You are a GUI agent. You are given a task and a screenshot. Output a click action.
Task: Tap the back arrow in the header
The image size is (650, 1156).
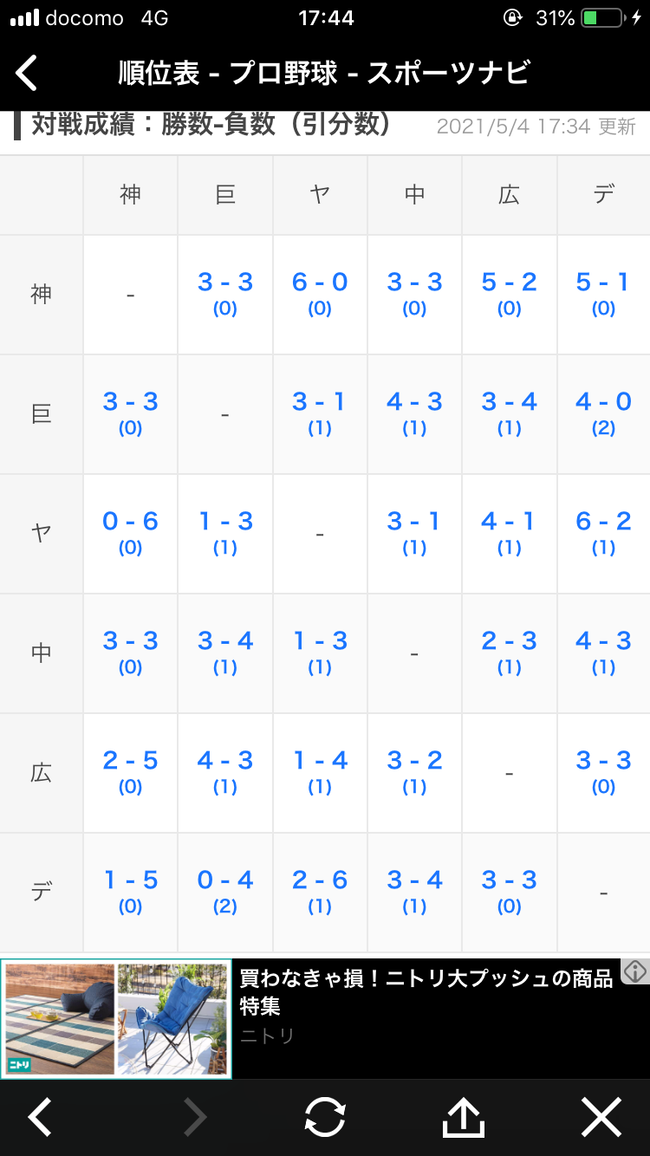27,73
